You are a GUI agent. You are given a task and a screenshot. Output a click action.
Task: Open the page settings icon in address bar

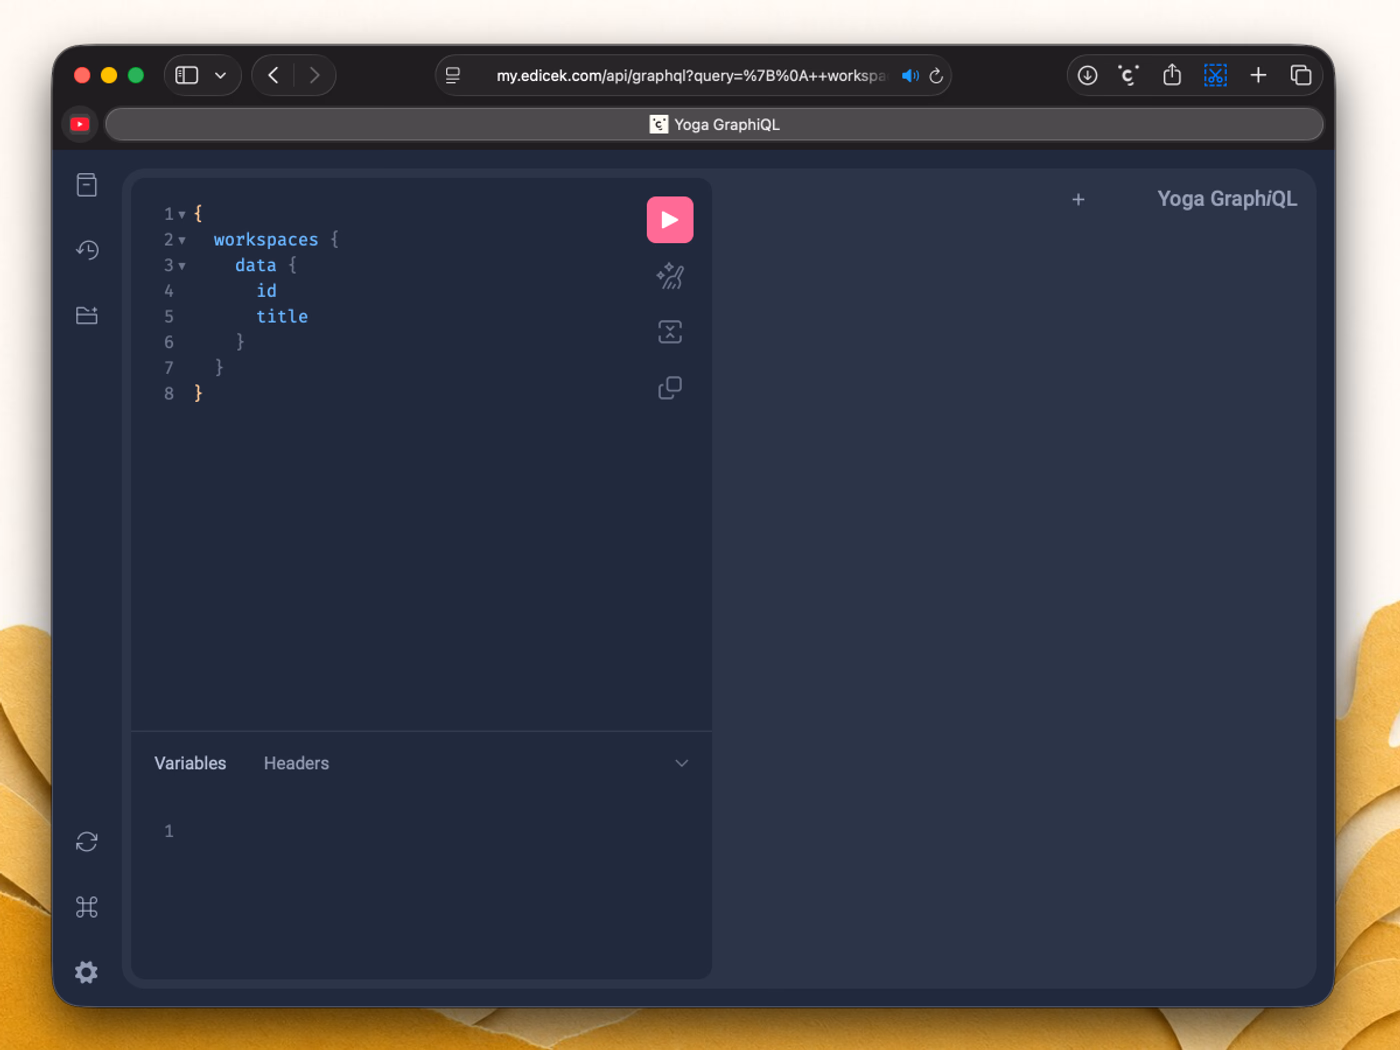click(x=453, y=76)
